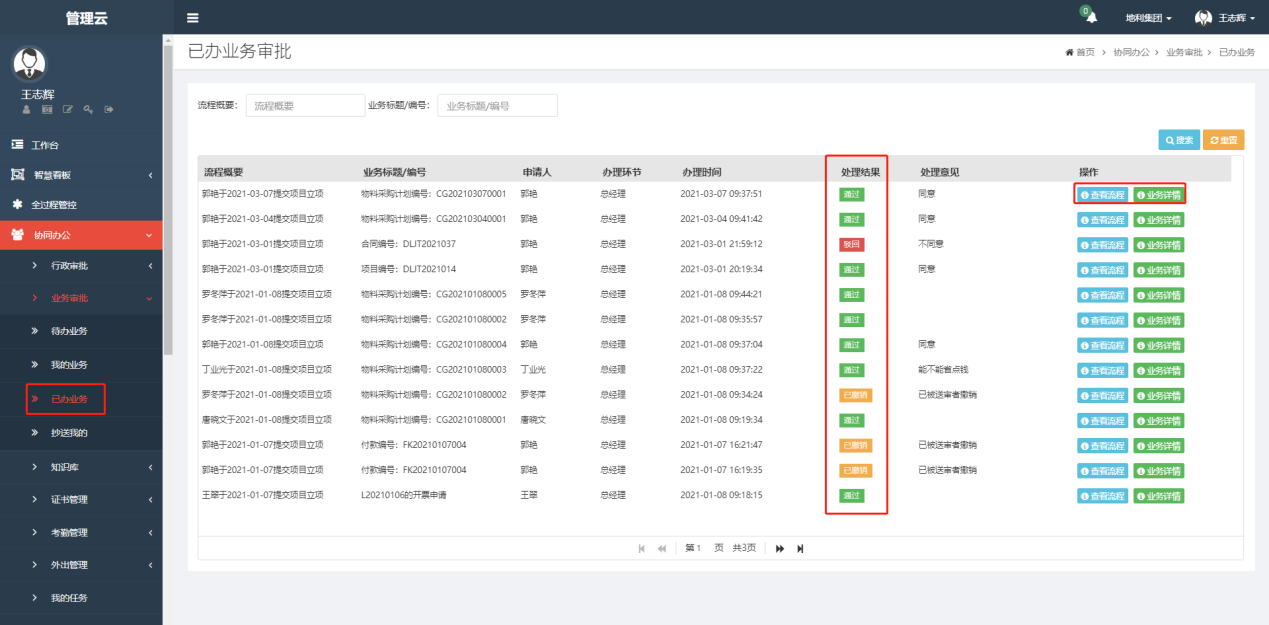Image resolution: width=1269 pixels, height=625 pixels.
Task: Expand the 外出管理 submenu
Action: click(x=81, y=565)
